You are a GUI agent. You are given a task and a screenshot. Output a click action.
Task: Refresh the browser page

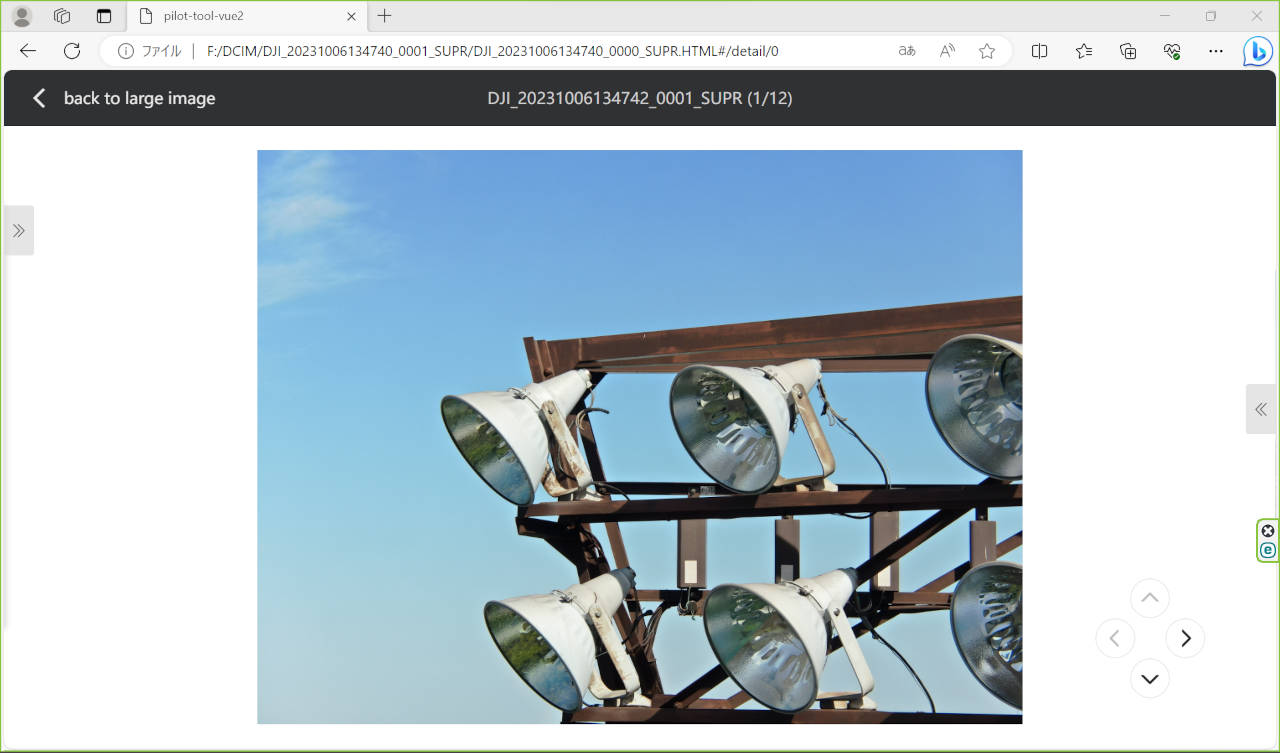(72, 51)
